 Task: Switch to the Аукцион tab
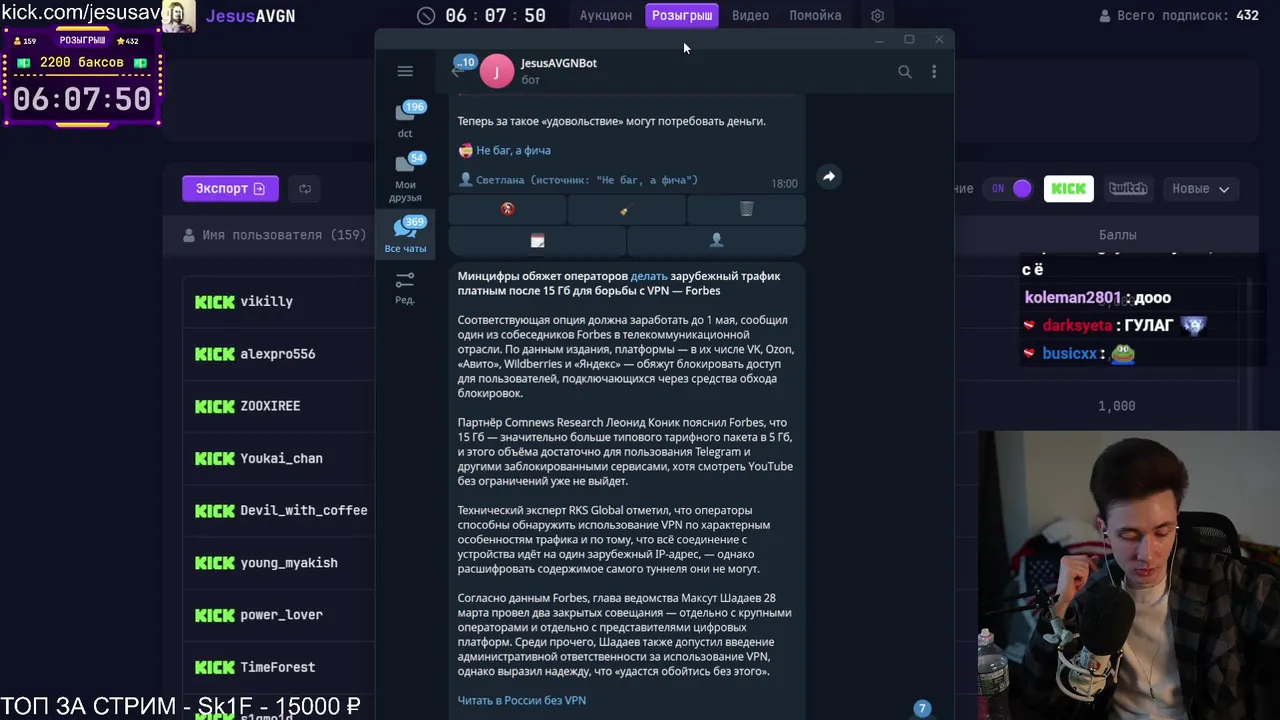coord(605,16)
